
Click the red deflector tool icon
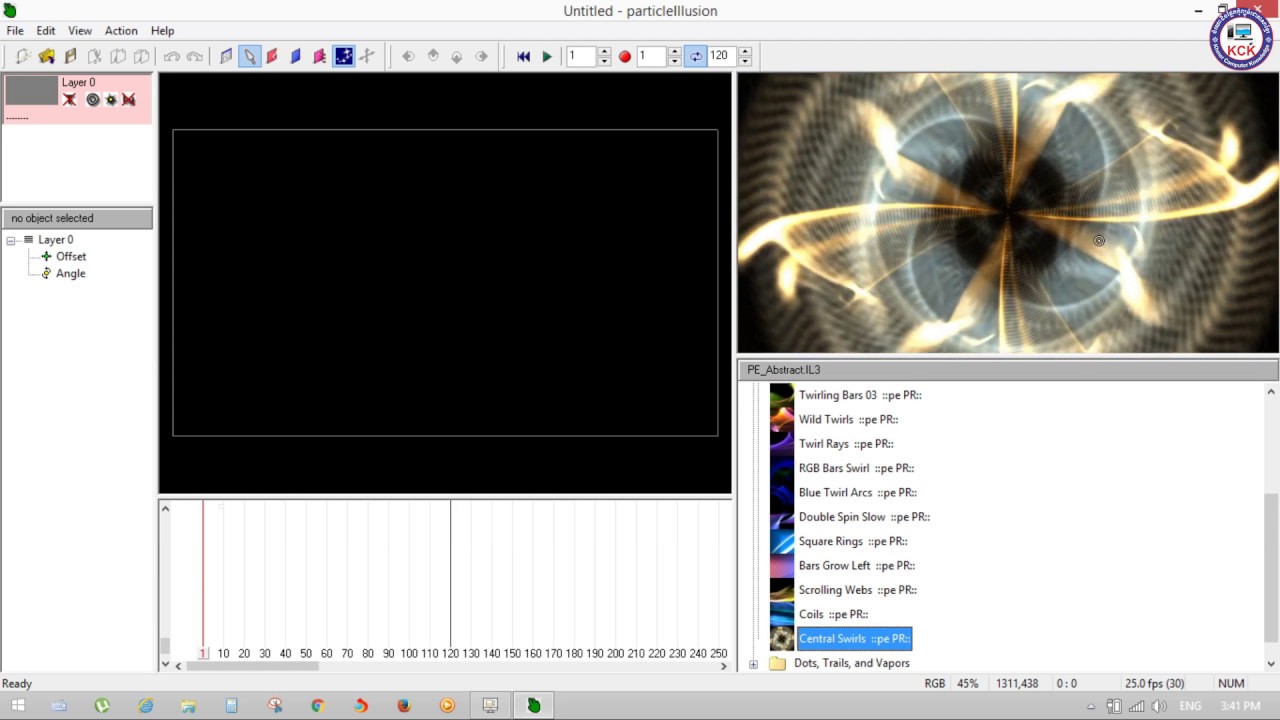(x=272, y=57)
